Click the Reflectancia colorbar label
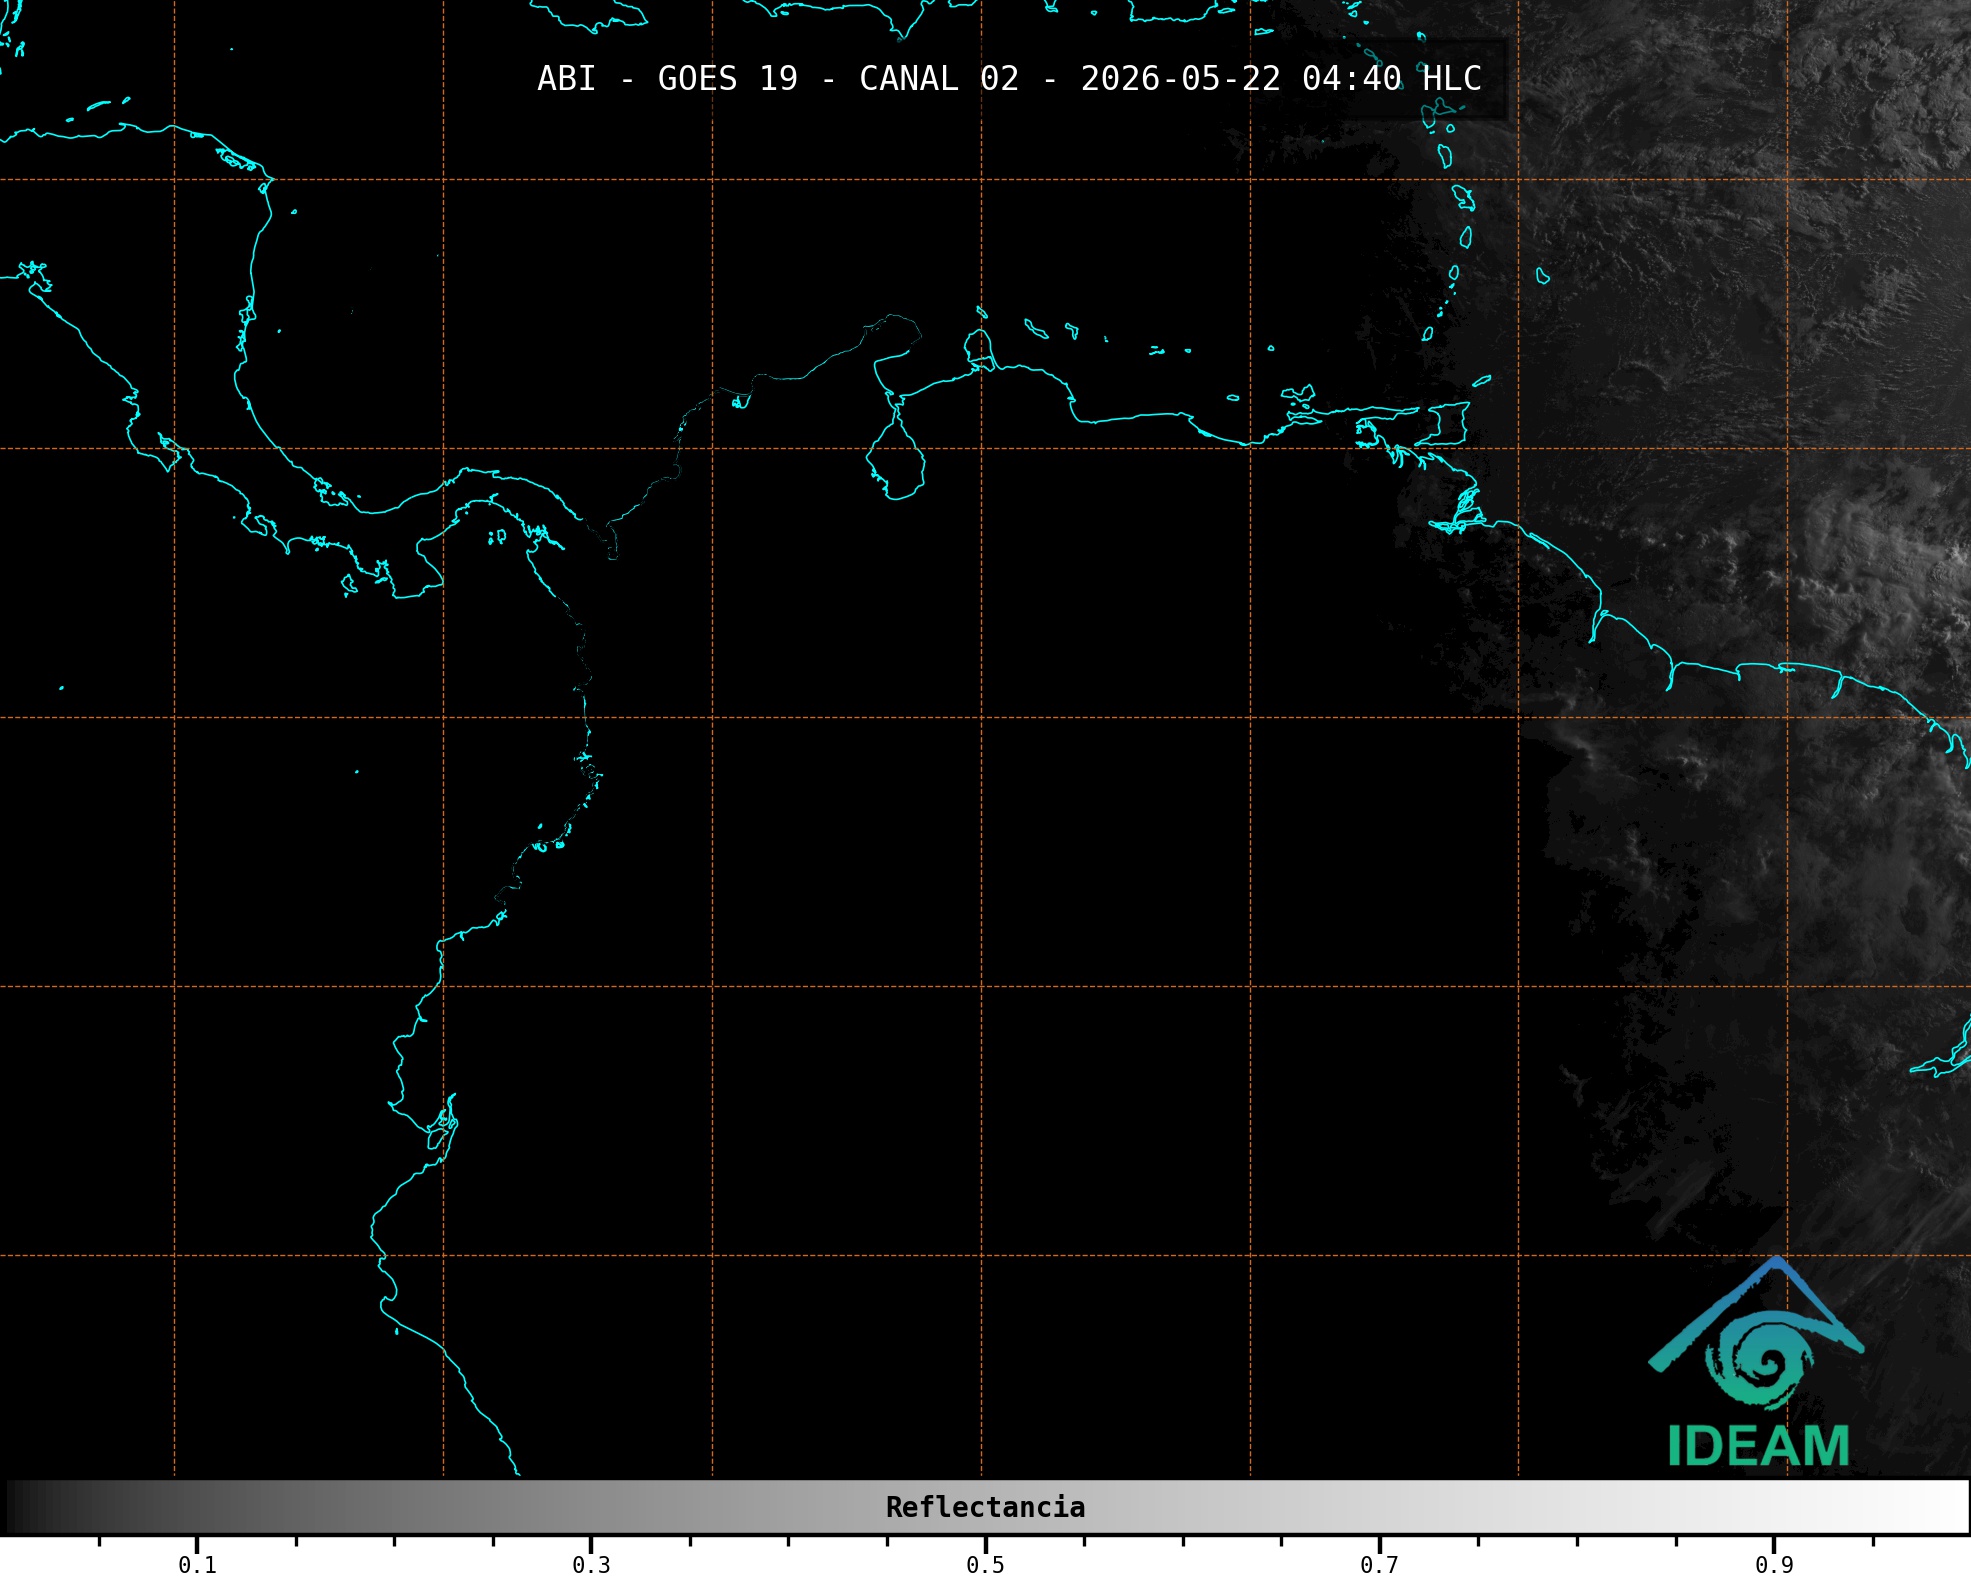1971x1577 pixels. tap(985, 1507)
